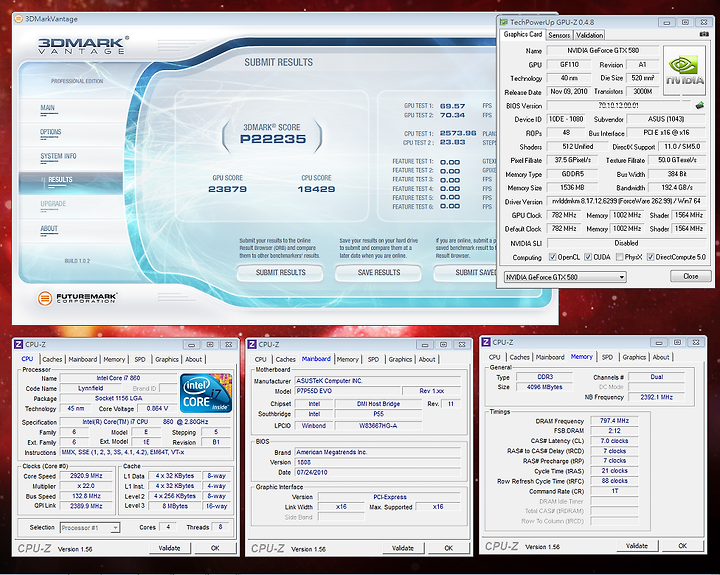Screen dimensions: 720x575
Task: Open the SPD tab in the CPU-Z Mainboard window
Action: [373, 359]
